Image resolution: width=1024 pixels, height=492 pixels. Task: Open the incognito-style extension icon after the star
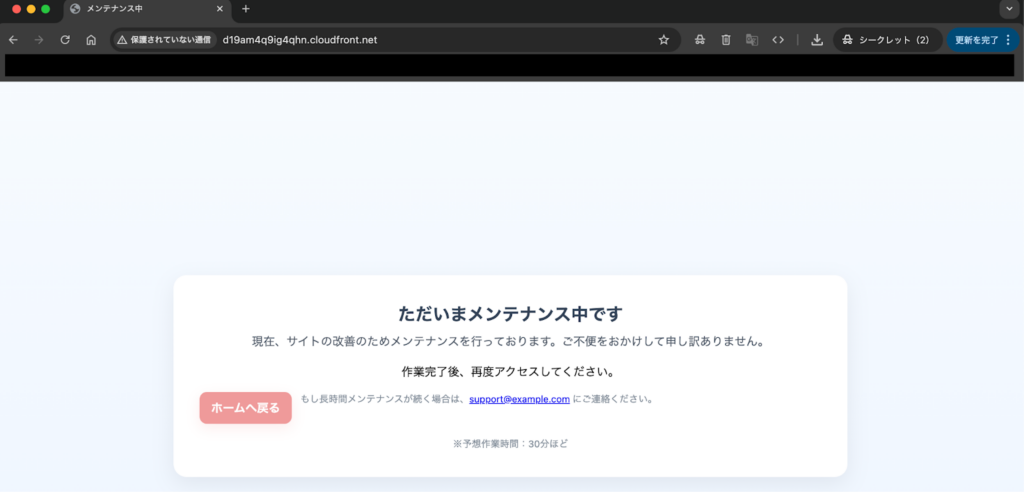pyautogui.click(x=699, y=40)
